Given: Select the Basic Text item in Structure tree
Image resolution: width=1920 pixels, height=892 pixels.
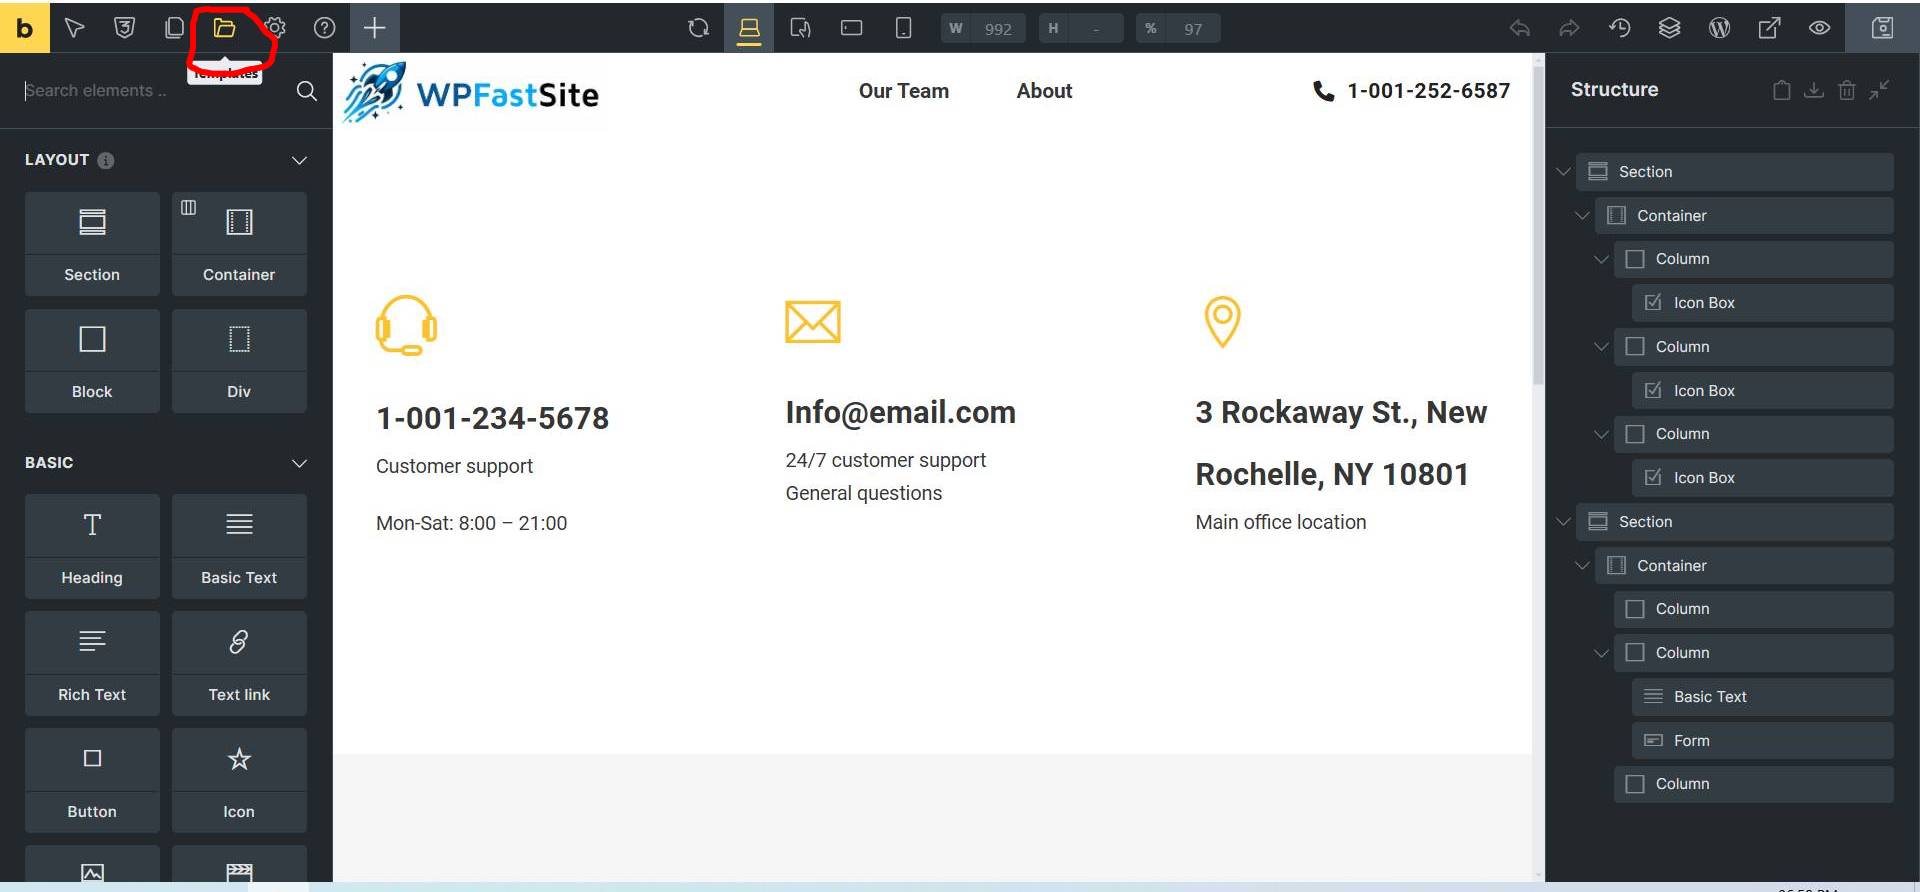Looking at the screenshot, I should pyautogui.click(x=1762, y=697).
